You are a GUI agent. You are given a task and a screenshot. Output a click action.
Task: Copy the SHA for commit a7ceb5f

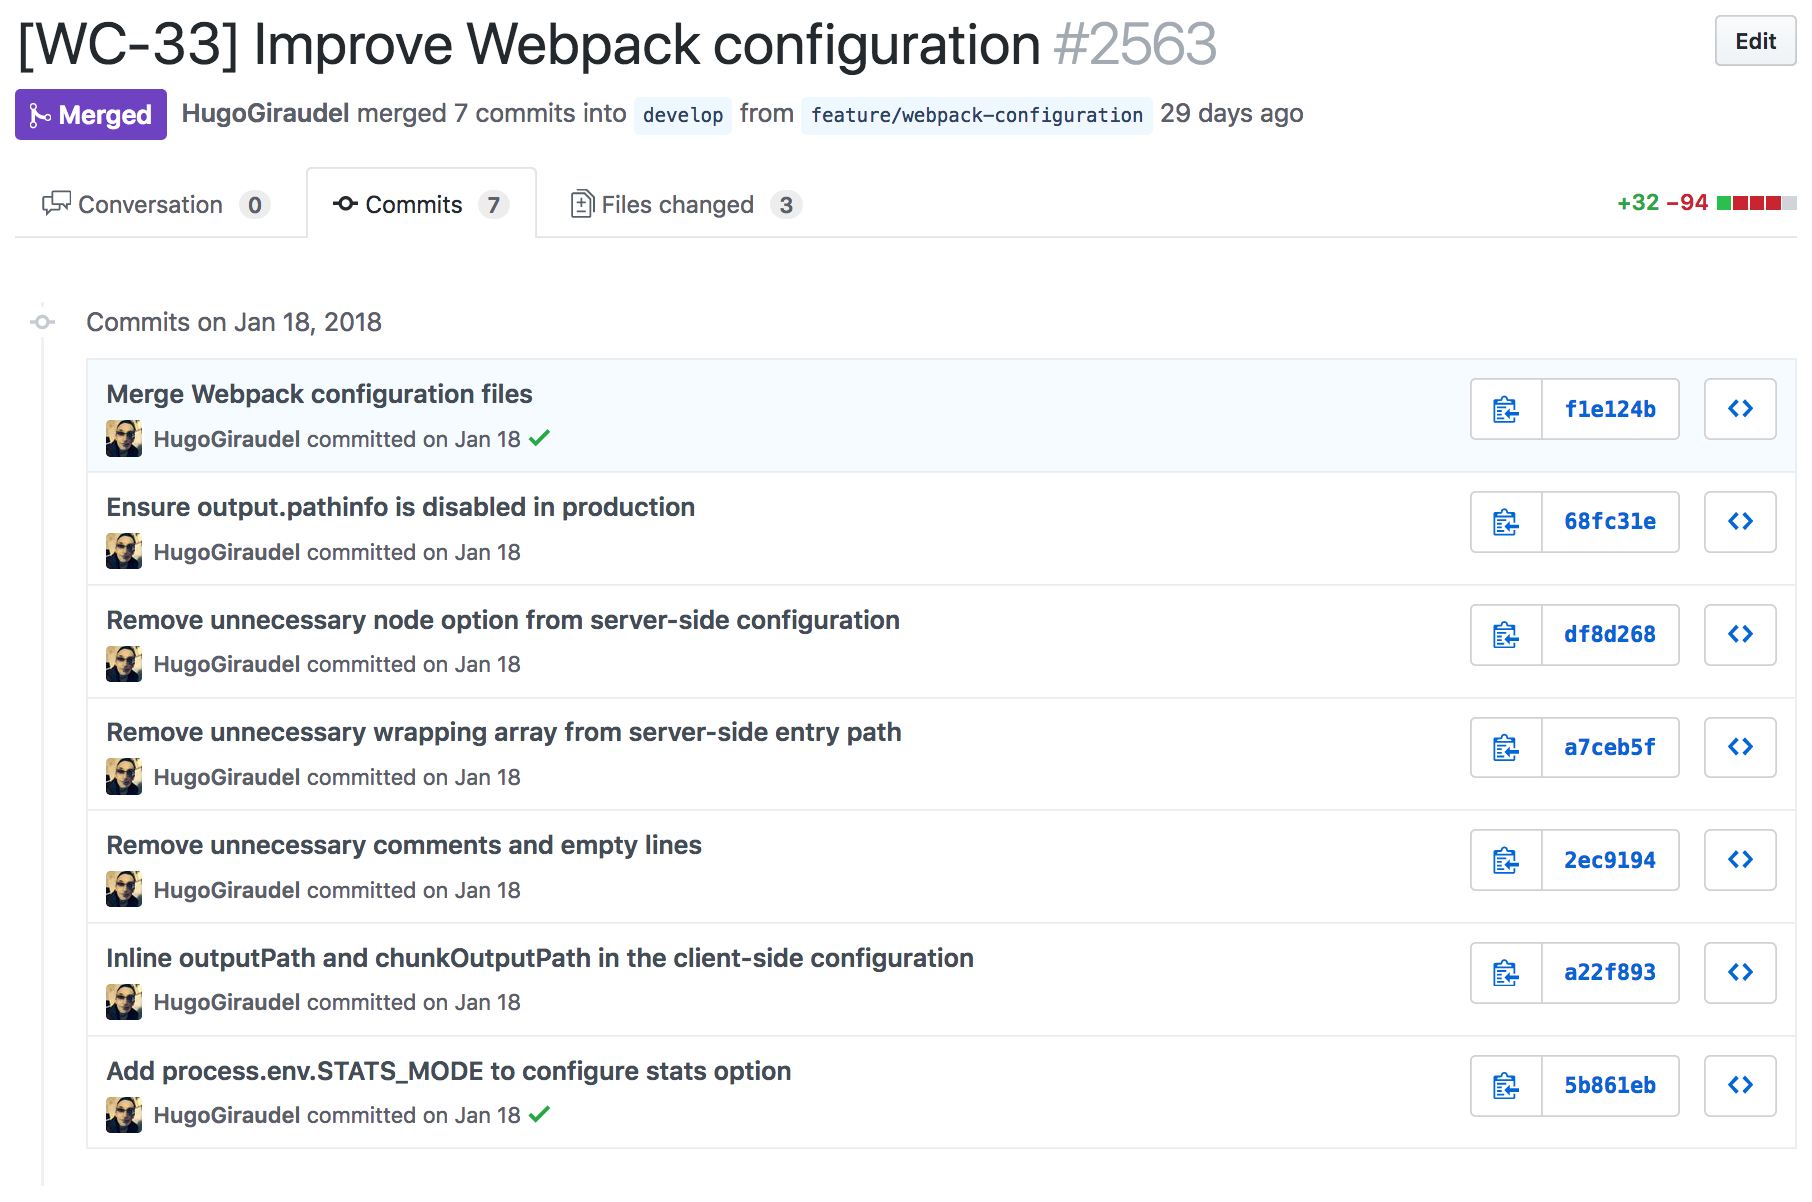[x=1505, y=747]
